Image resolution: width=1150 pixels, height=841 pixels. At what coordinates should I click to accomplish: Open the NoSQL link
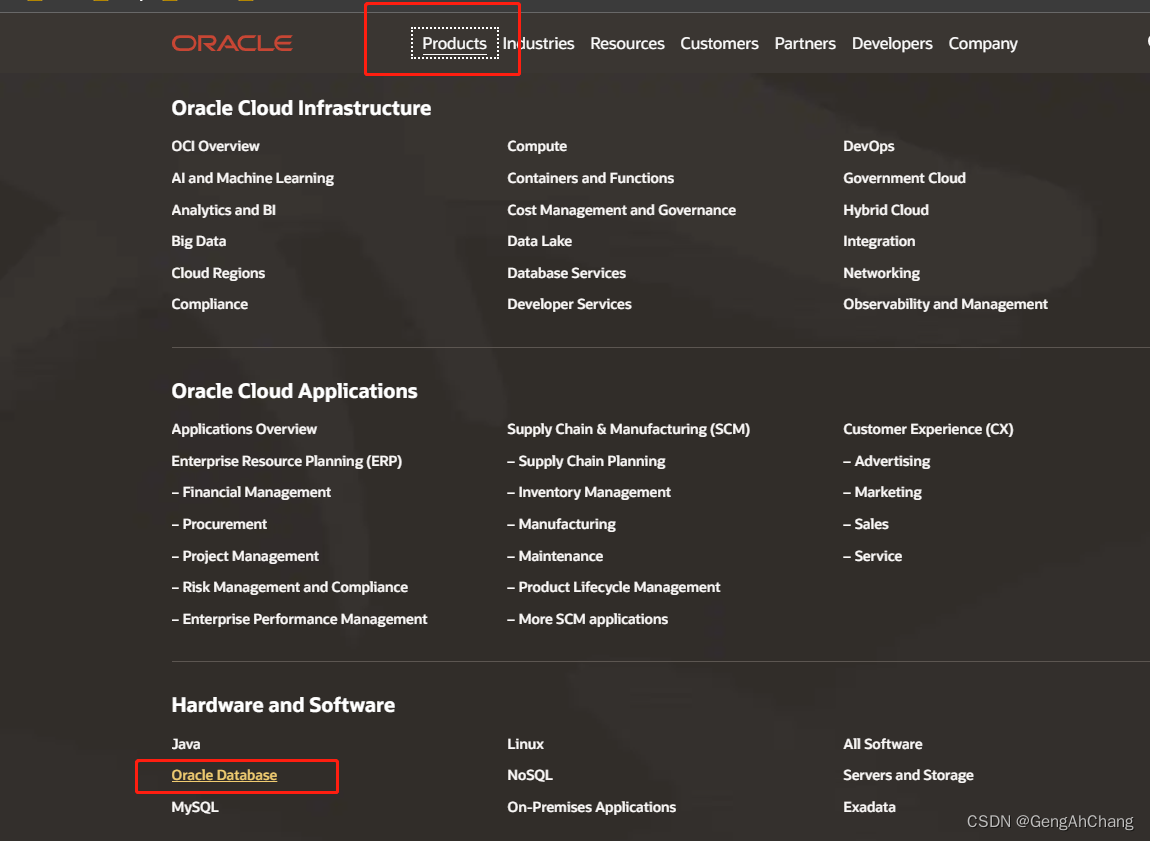coord(530,775)
